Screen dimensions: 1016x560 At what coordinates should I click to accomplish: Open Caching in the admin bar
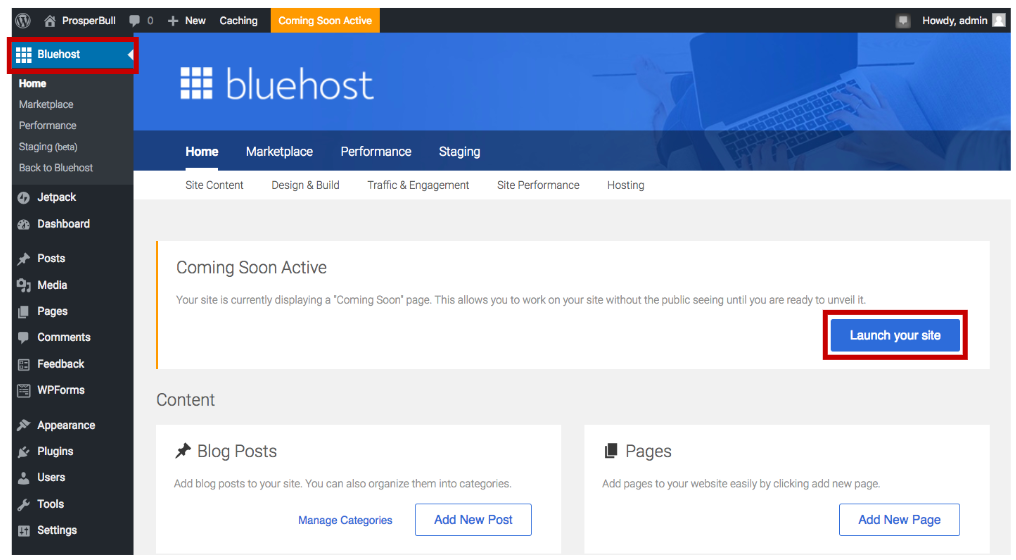(238, 21)
